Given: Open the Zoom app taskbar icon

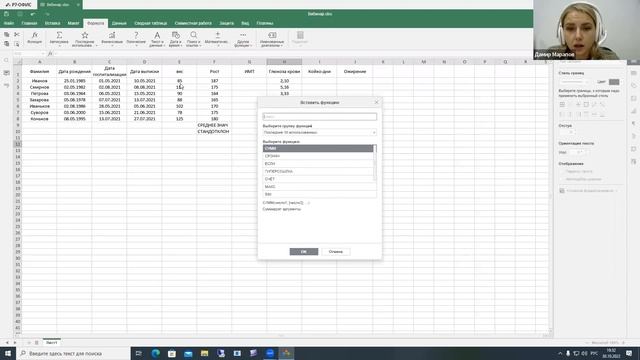Looking at the screenshot, I should [270, 353].
